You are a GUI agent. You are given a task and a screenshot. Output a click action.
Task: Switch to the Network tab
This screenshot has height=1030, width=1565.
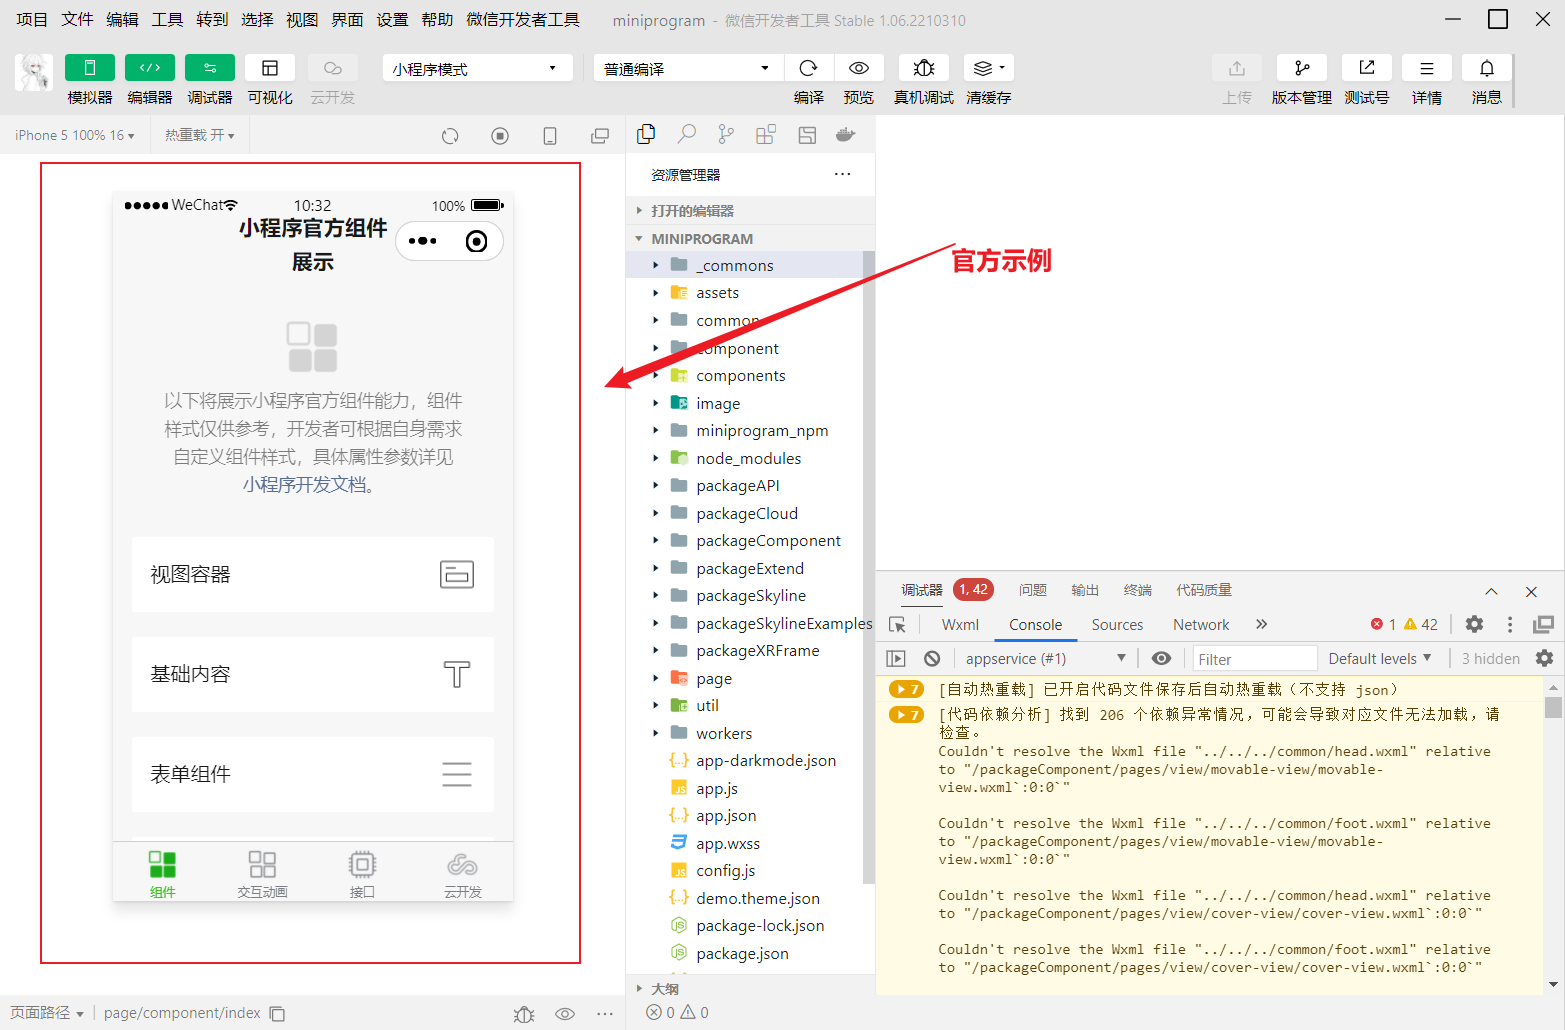point(1201,625)
